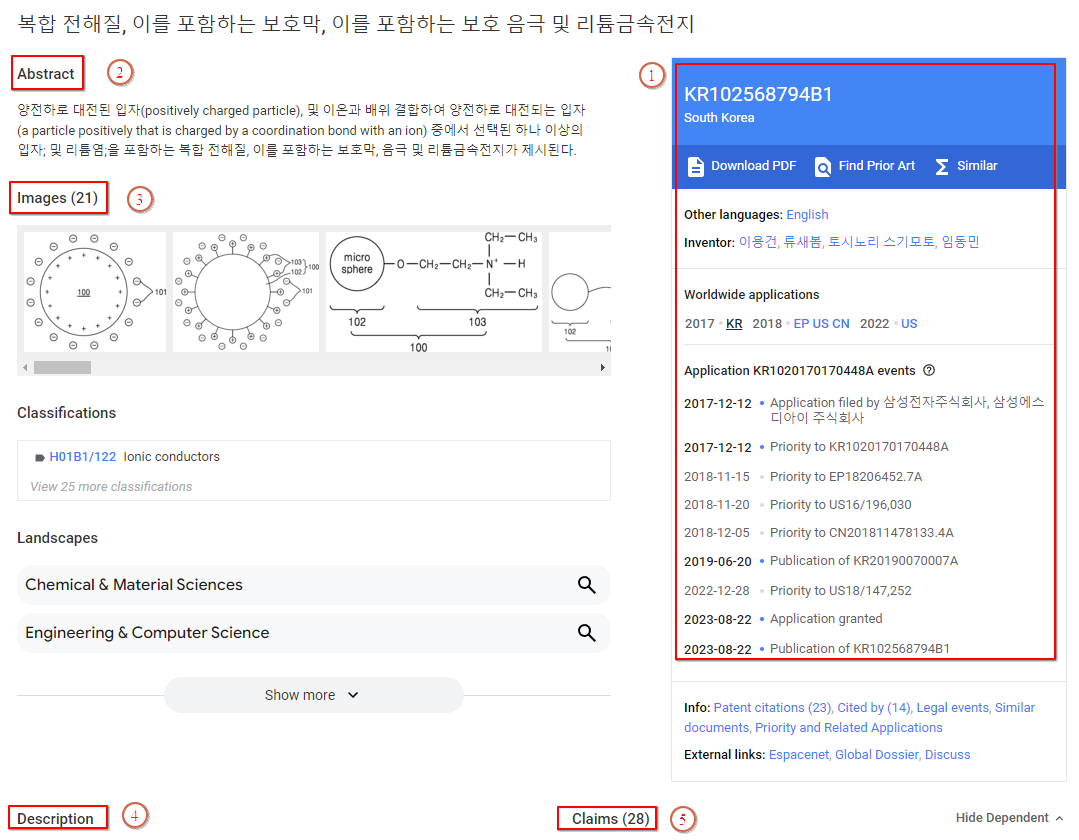Search Chemical & Material Sciences landscape magnifier
This screenshot has width=1079, height=840.
click(586, 585)
